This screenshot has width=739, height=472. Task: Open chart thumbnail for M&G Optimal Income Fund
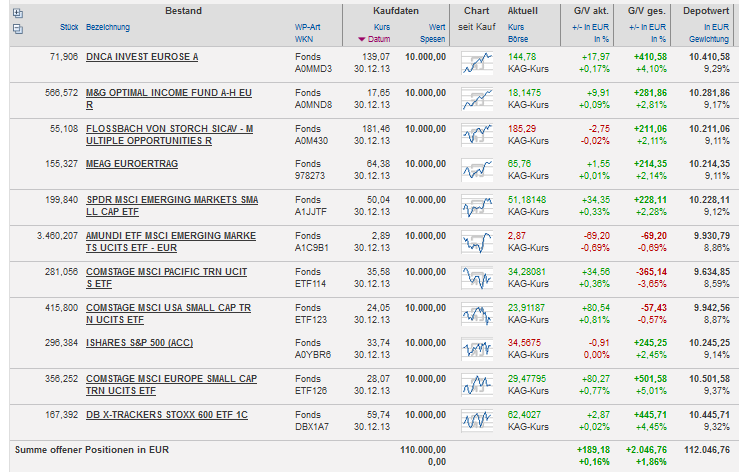tap(477, 99)
